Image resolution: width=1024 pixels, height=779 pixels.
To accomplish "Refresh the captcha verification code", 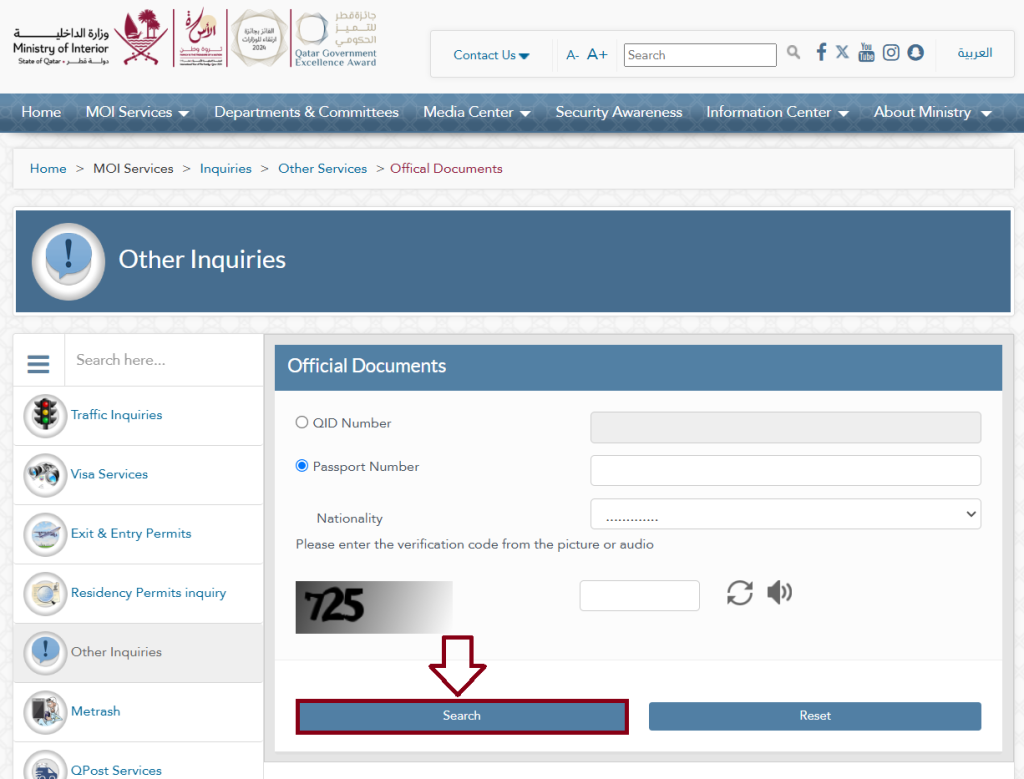I will point(739,593).
